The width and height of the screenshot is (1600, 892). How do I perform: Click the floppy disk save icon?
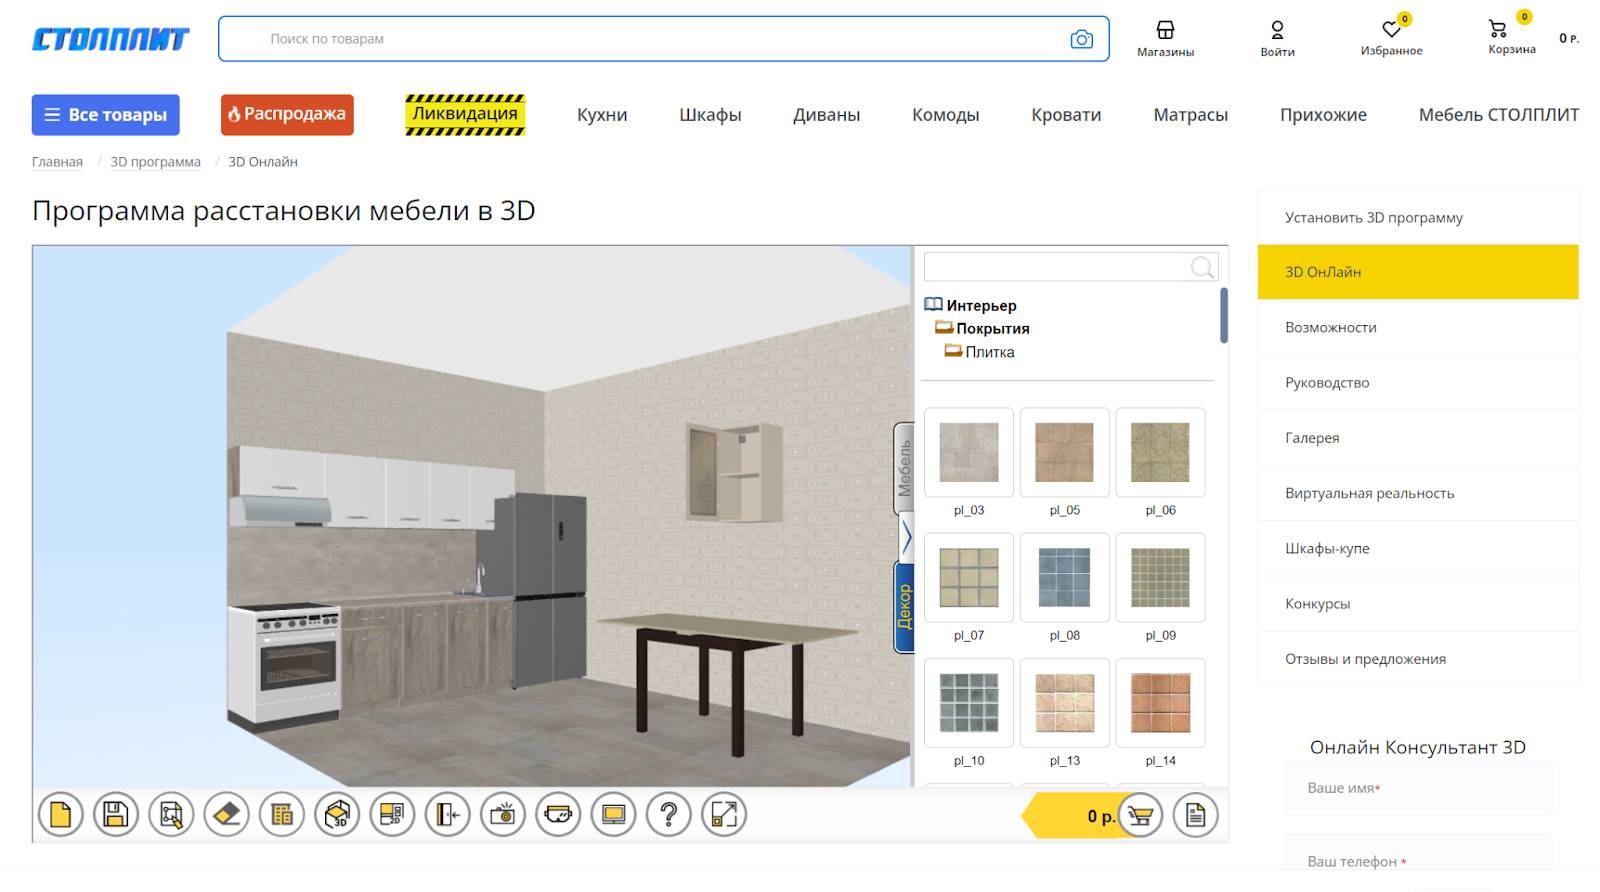click(116, 815)
